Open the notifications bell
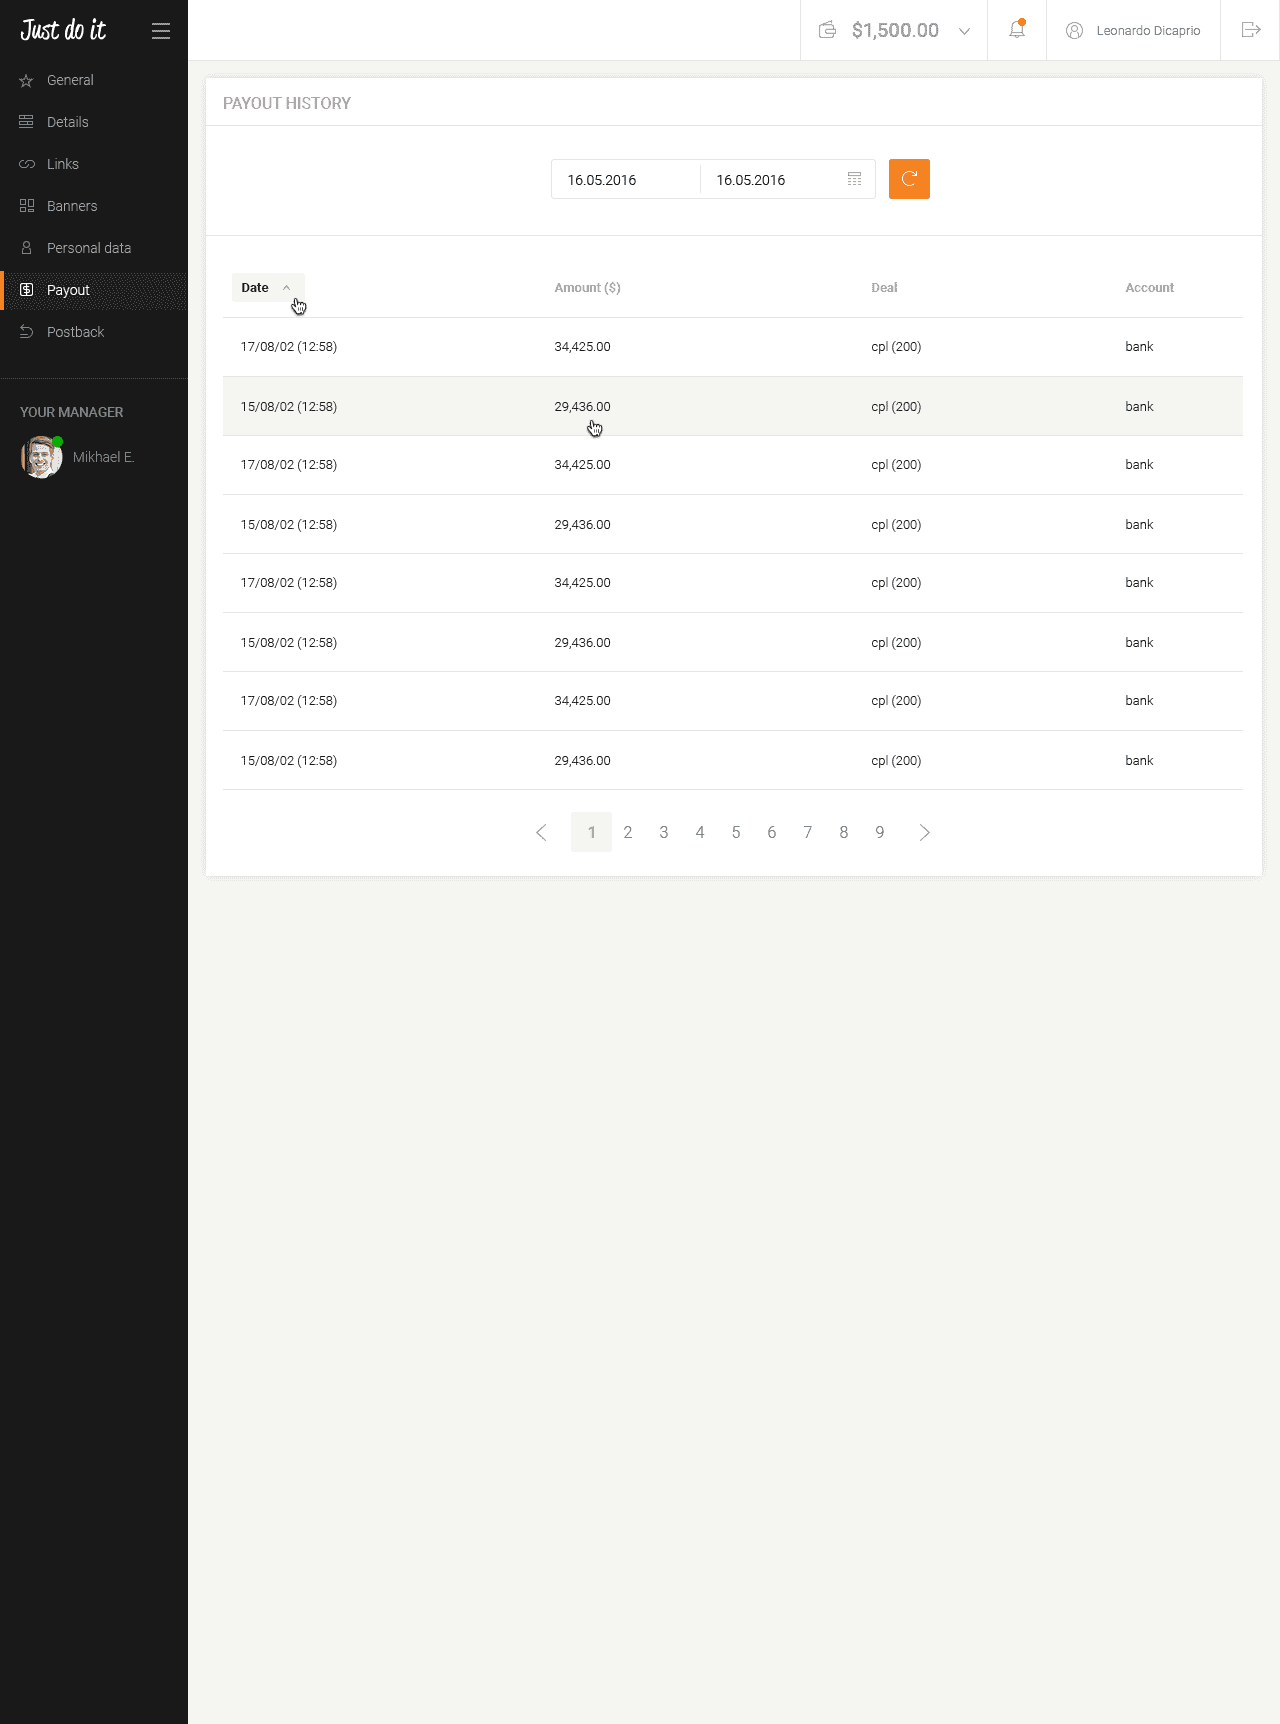Screen dimensions: 1280x1724 click(1016, 30)
